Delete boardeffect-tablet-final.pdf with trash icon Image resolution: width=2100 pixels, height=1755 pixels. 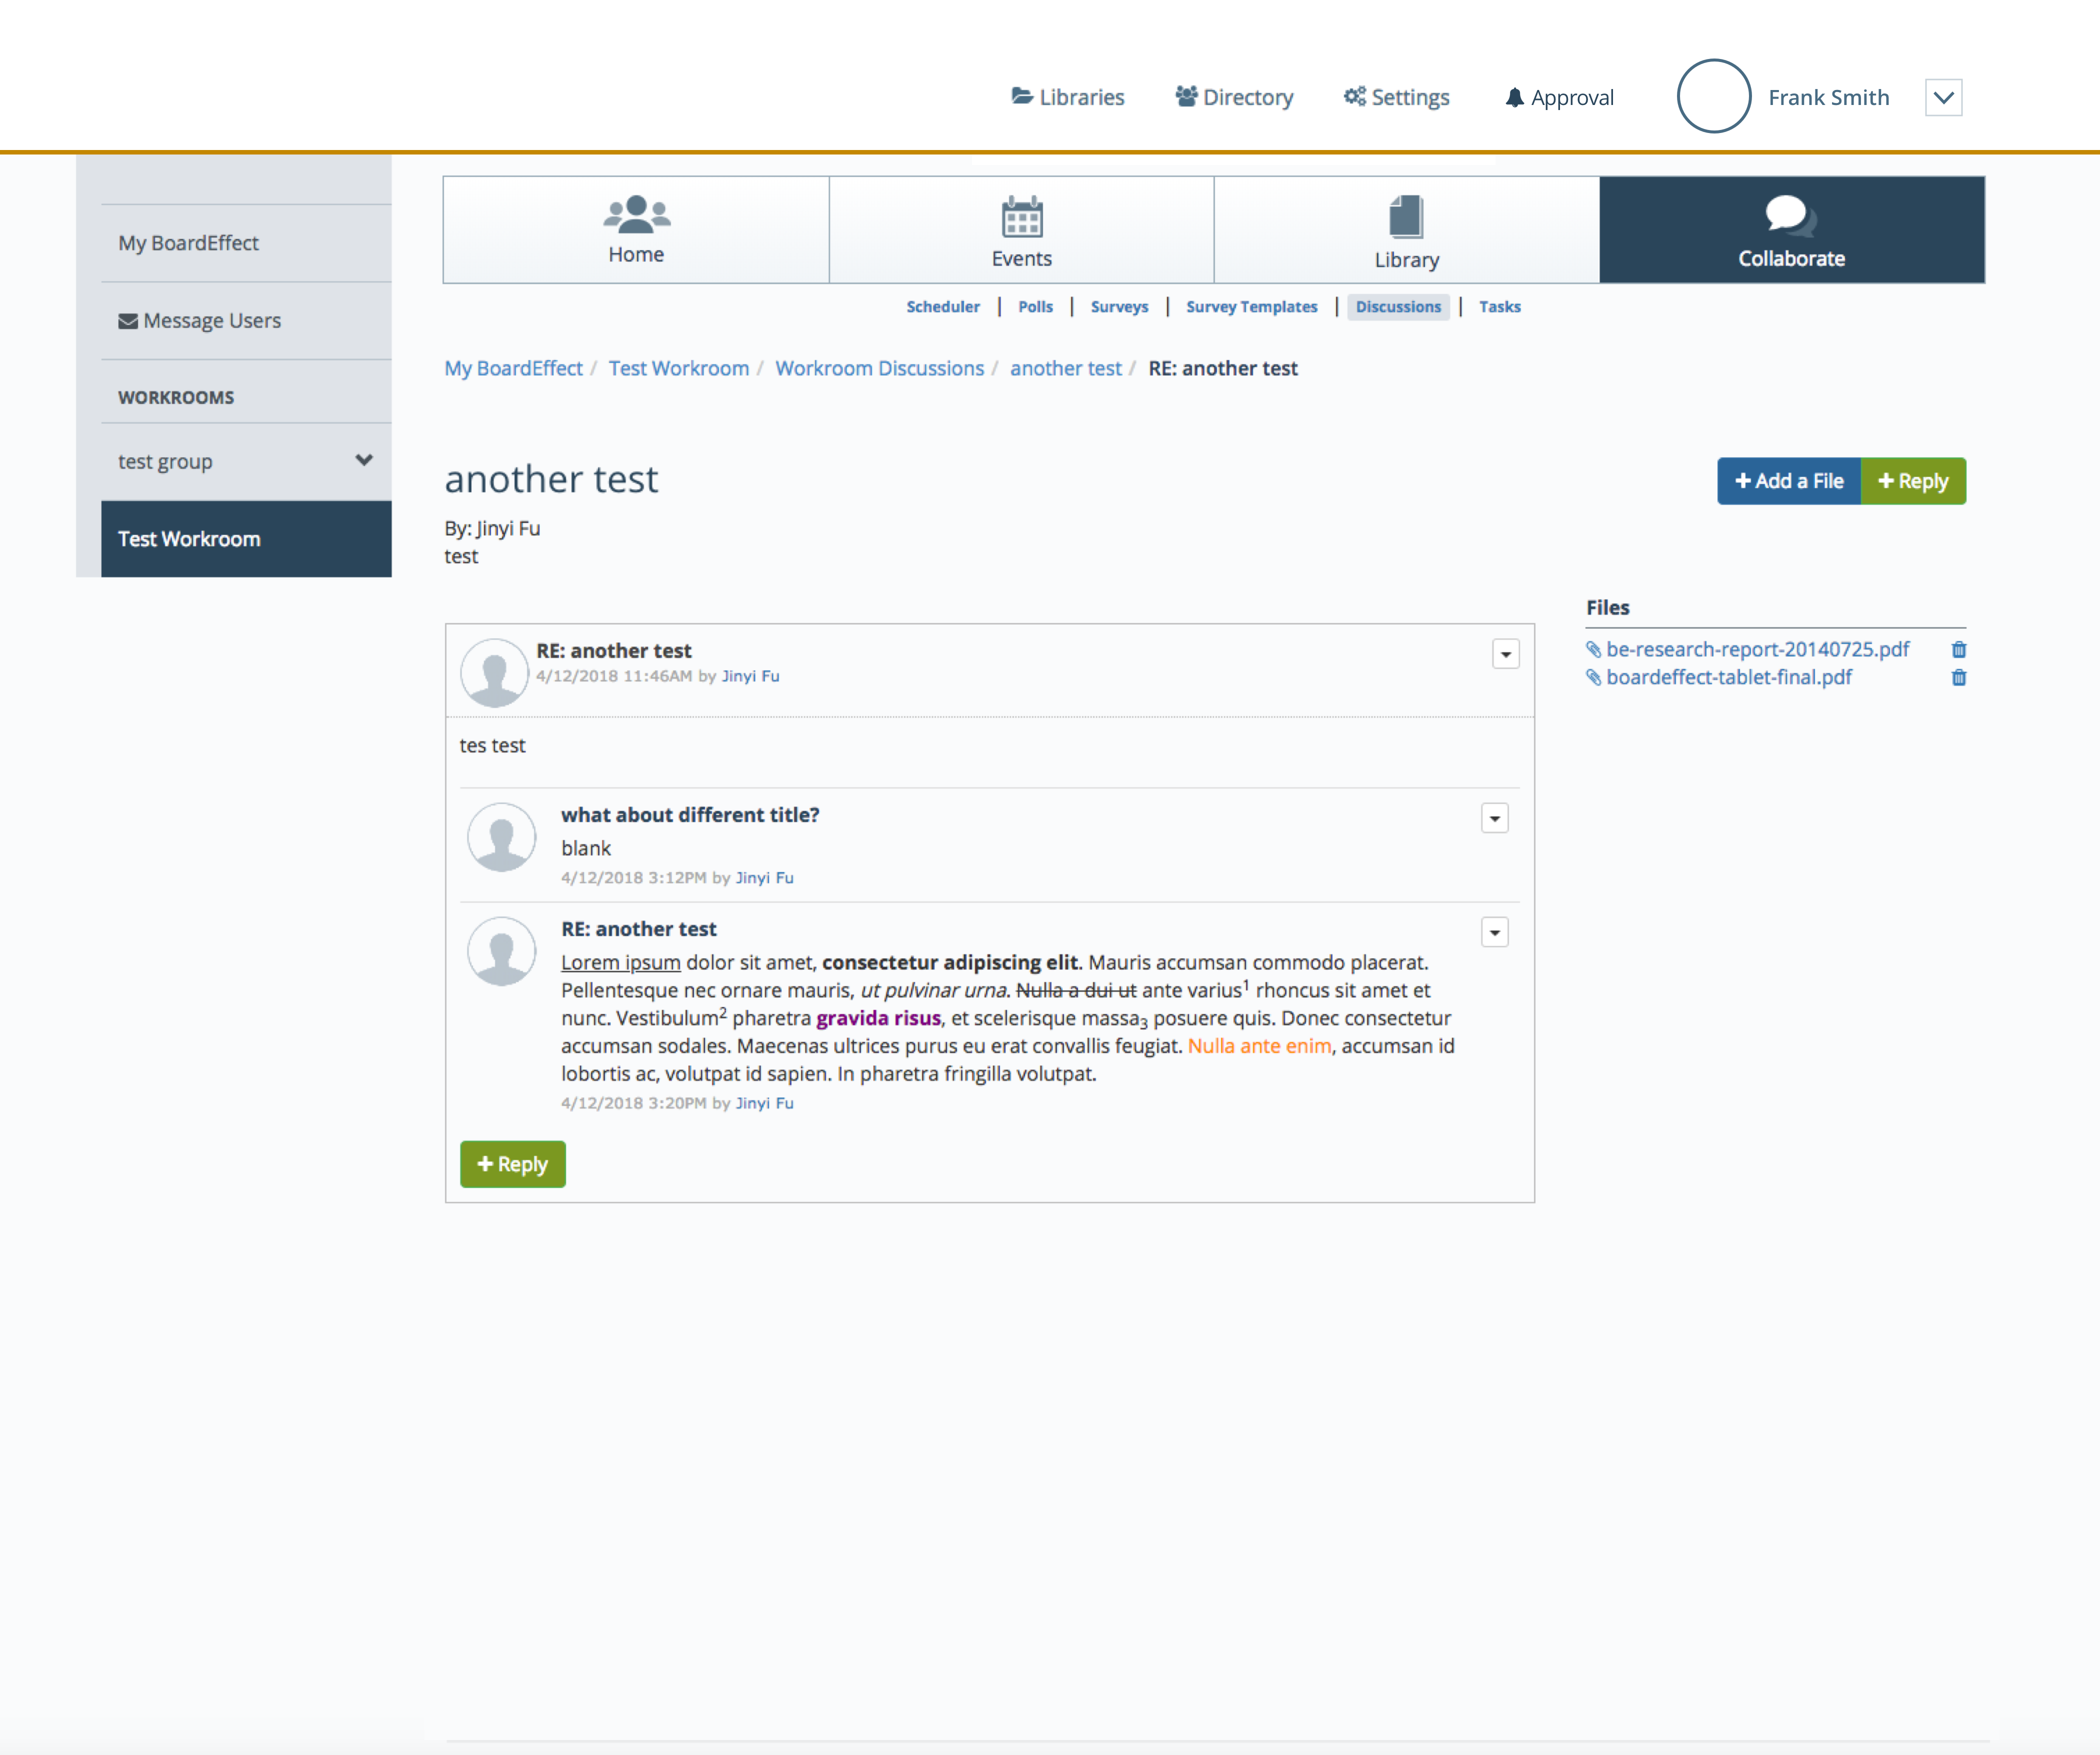click(1958, 678)
